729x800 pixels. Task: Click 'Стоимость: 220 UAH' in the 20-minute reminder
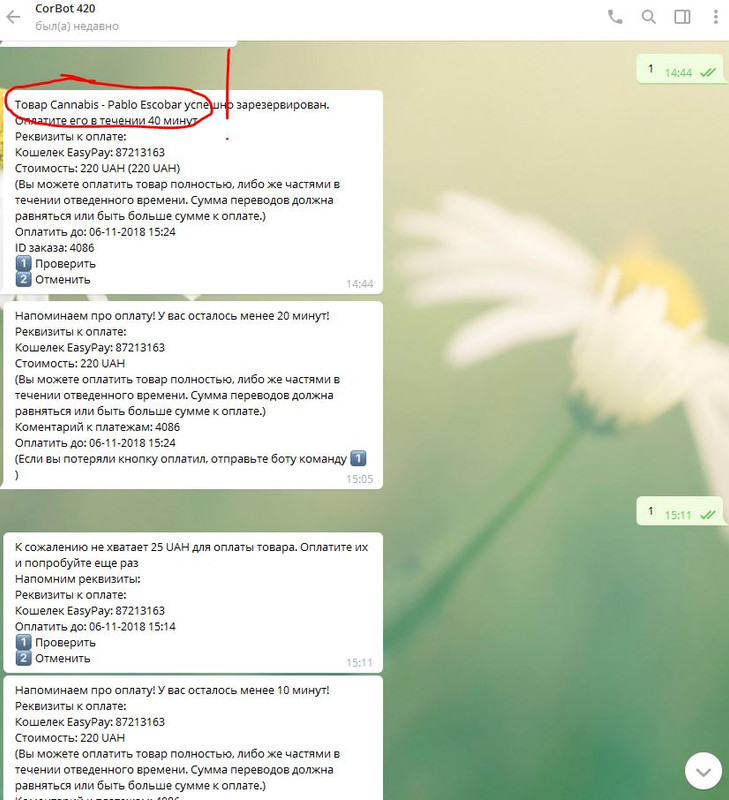pos(70,364)
